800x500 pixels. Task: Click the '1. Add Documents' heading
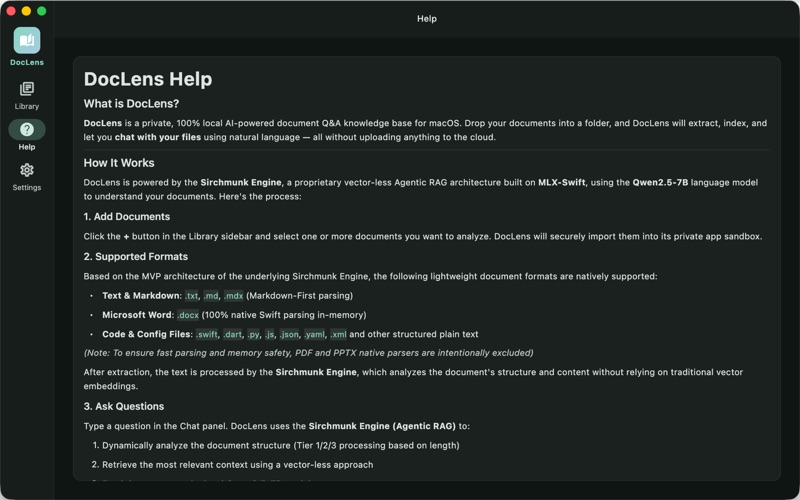pyautogui.click(x=127, y=216)
